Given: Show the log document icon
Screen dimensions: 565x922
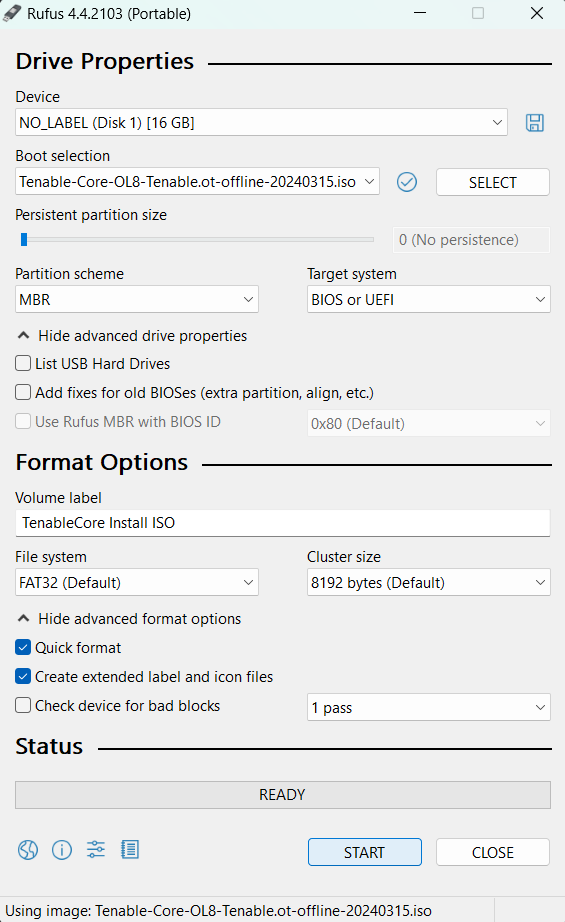Looking at the screenshot, I should [x=130, y=850].
